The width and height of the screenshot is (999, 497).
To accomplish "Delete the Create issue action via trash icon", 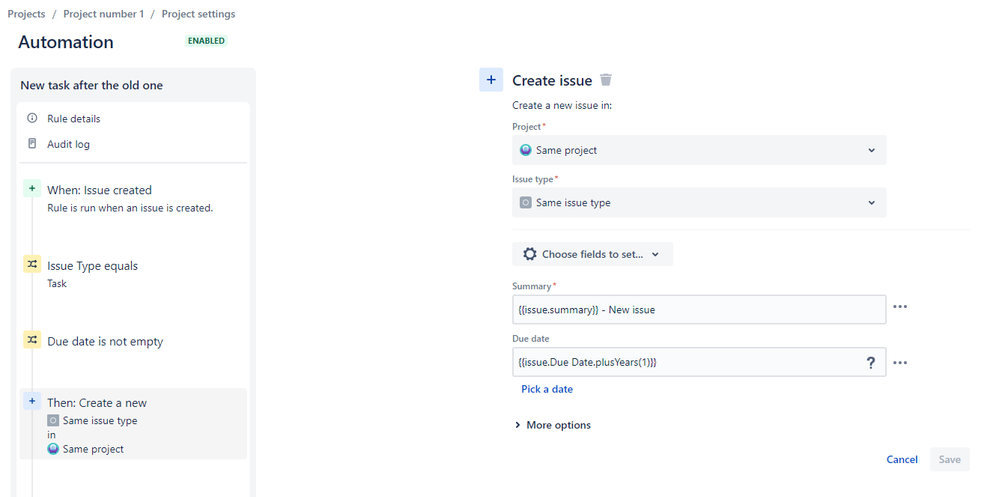I will coord(606,80).
